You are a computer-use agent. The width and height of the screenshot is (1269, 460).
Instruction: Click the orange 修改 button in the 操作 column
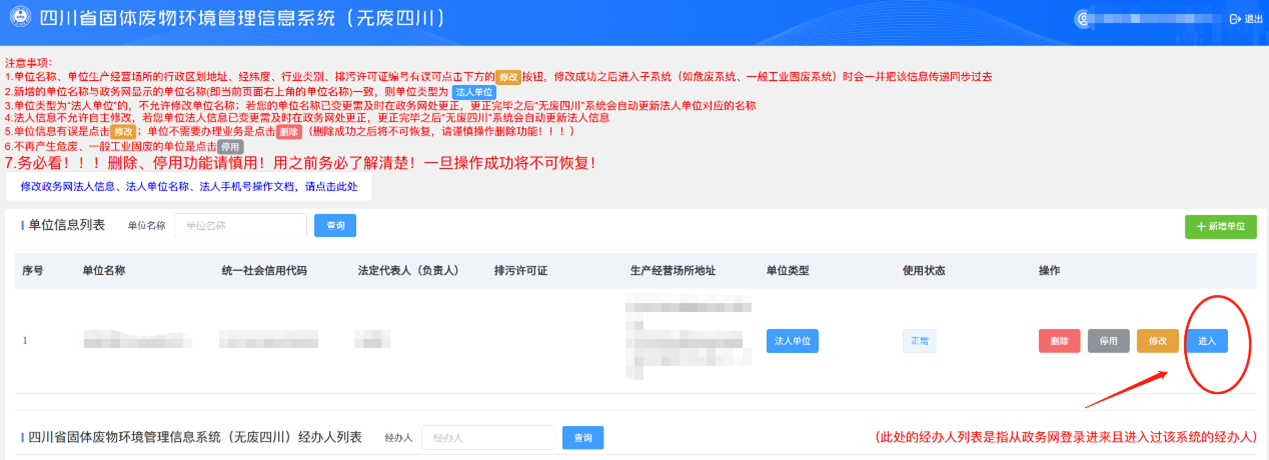click(1157, 341)
